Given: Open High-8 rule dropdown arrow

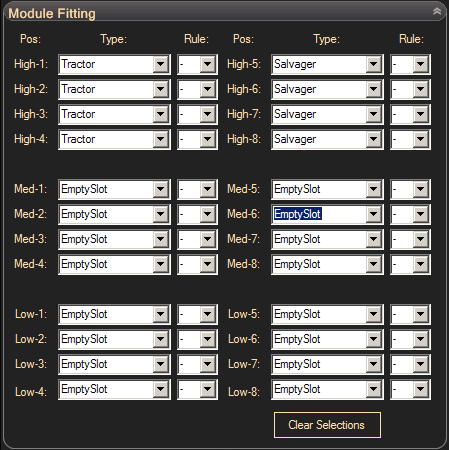Looking at the screenshot, I should (421, 139).
